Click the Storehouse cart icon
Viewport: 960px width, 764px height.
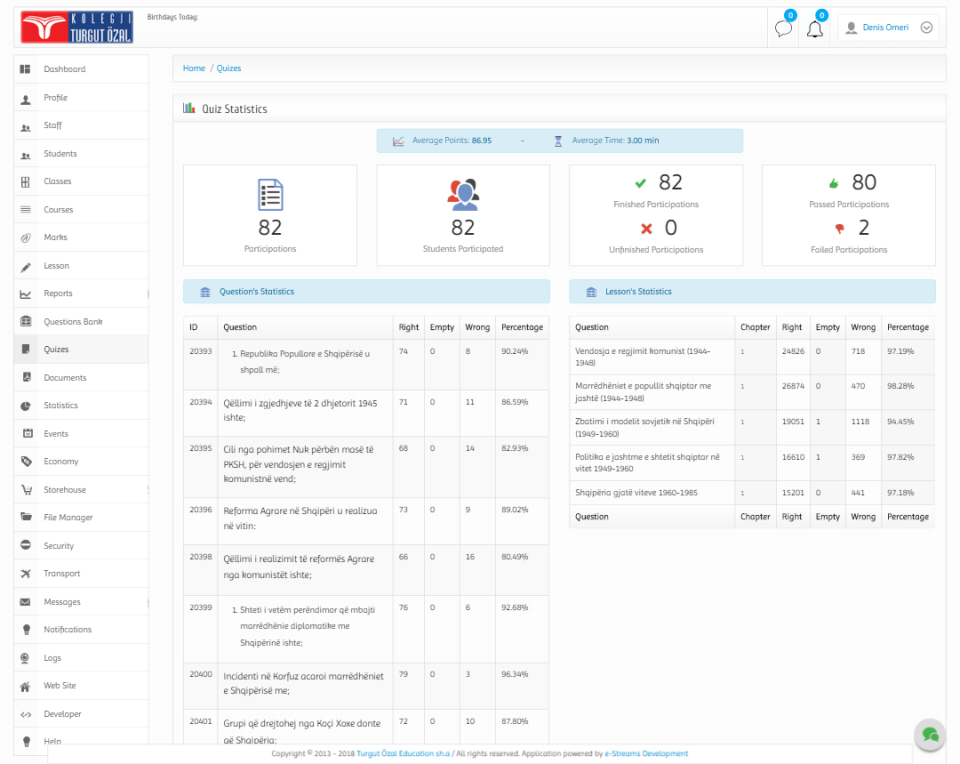pos(26,490)
